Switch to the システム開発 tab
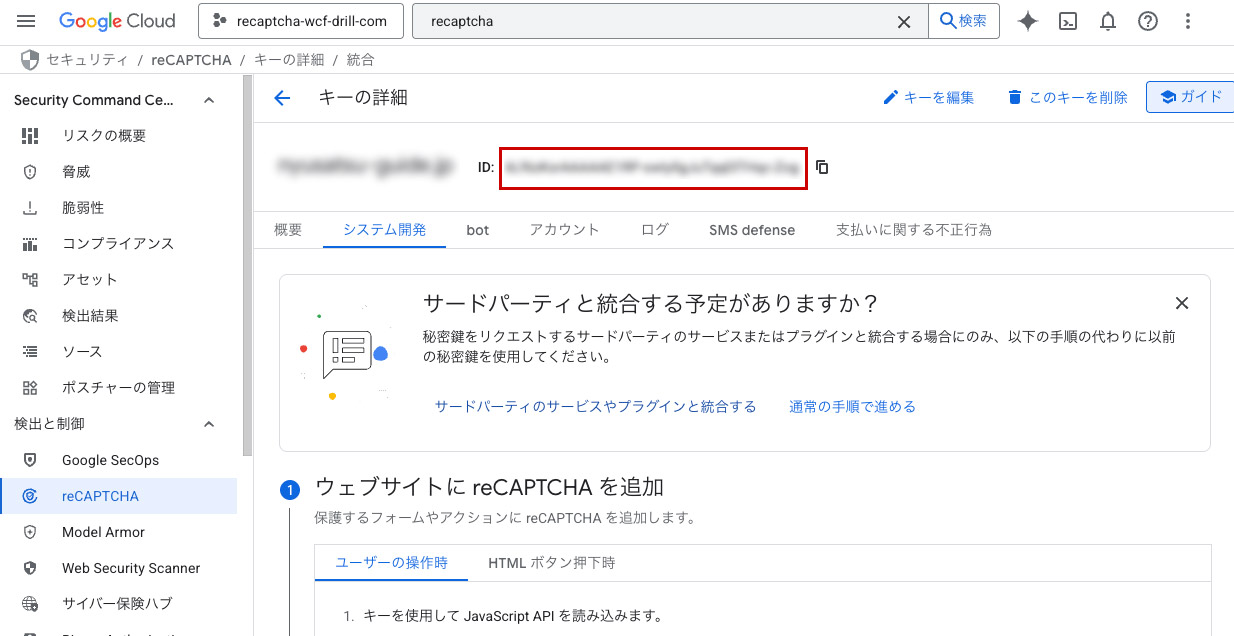Image resolution: width=1234 pixels, height=636 pixels. (384, 230)
